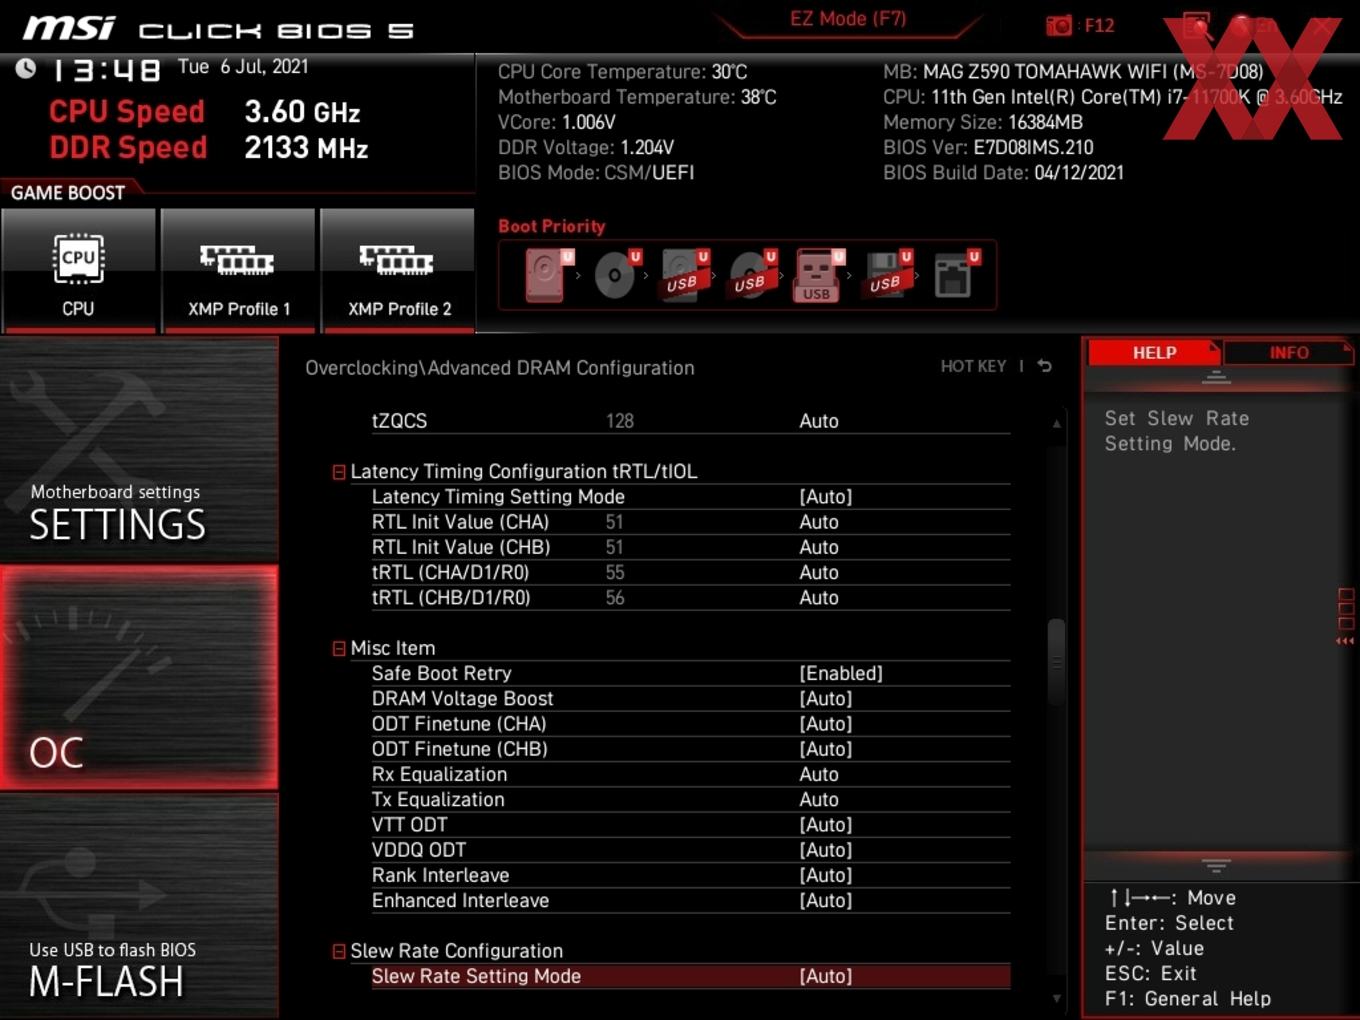Image resolution: width=1360 pixels, height=1020 pixels.
Task: Click the settings list scrollbar thumb
Action: (1056, 662)
